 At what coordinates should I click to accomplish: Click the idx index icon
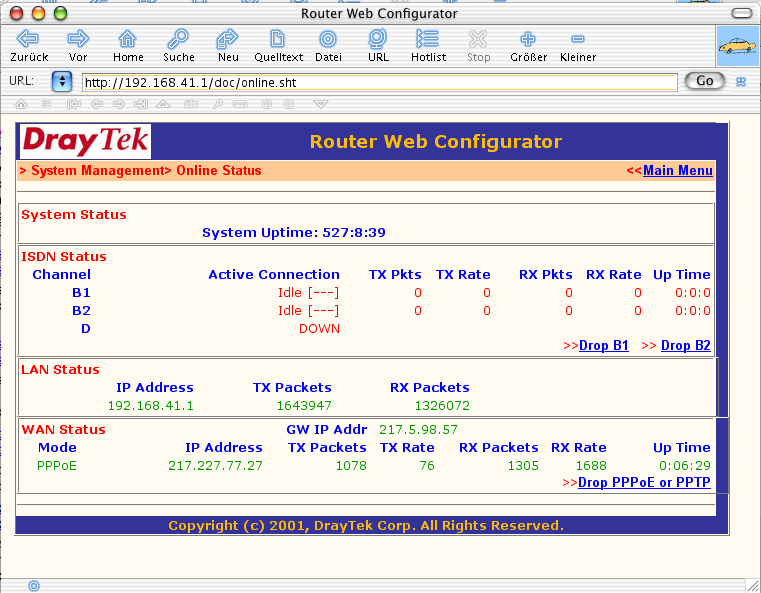[x=191, y=103]
